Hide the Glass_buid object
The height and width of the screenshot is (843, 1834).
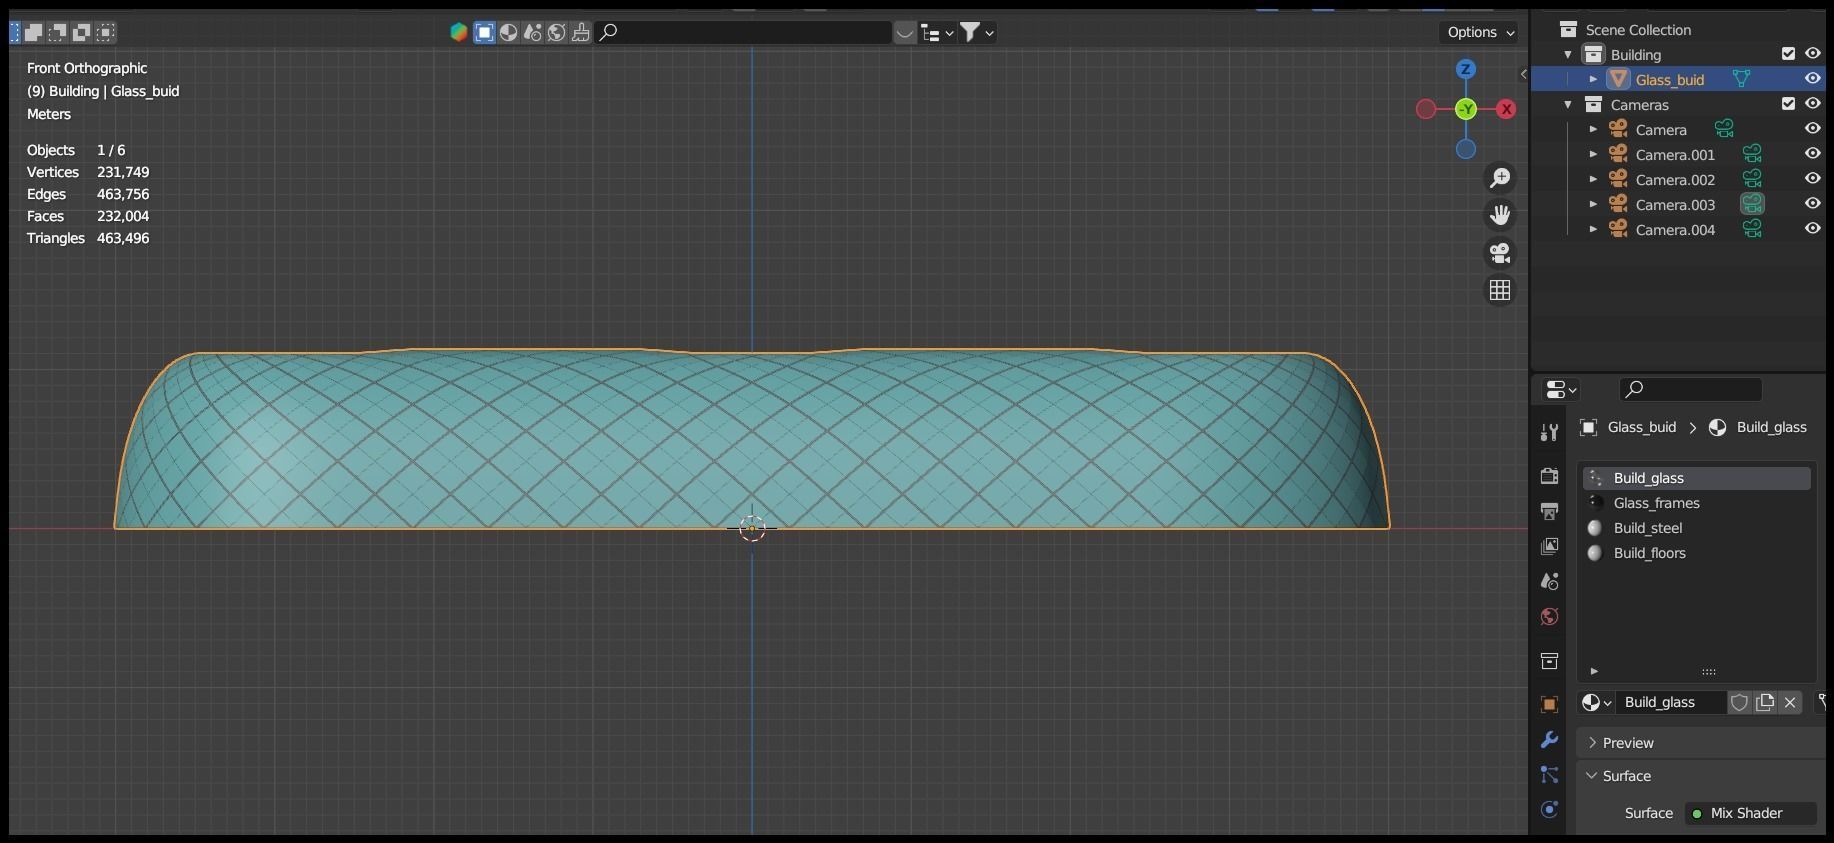coord(1812,79)
